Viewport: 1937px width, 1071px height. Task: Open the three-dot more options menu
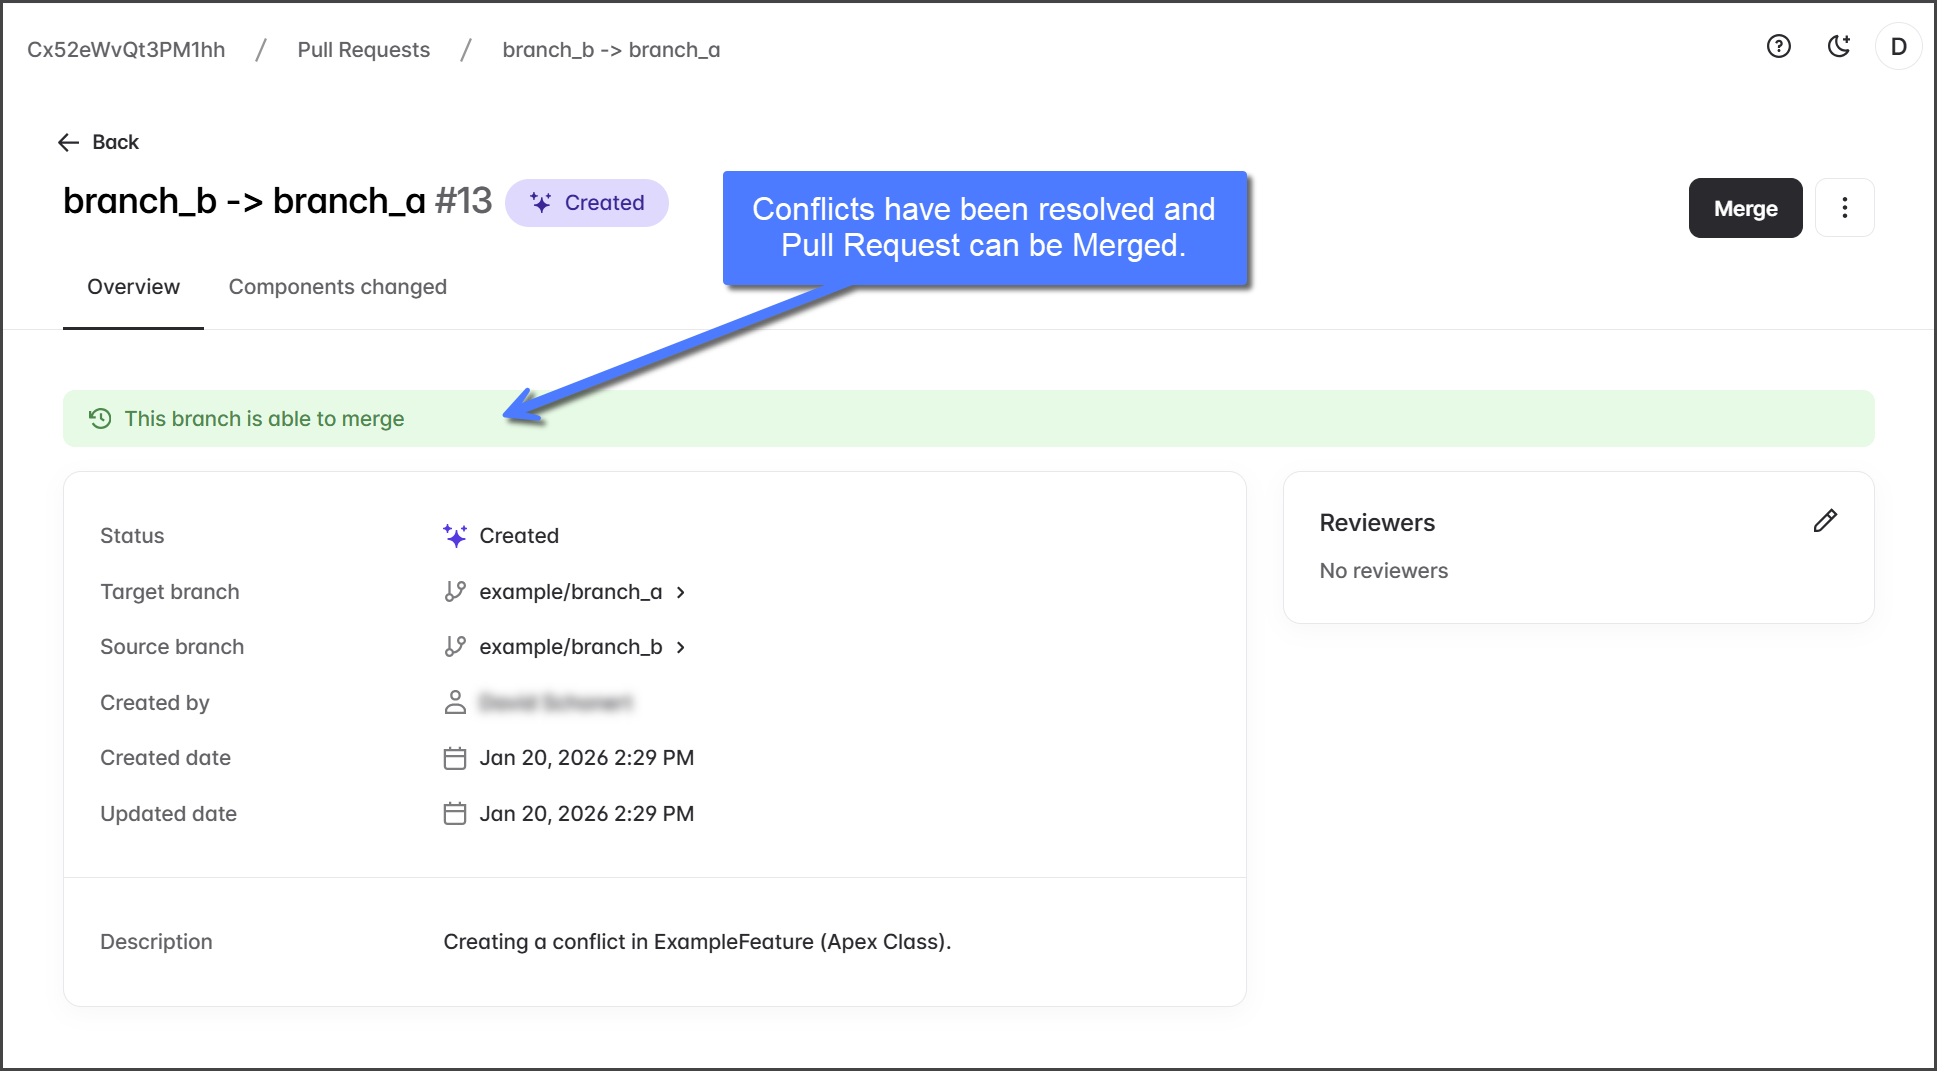(x=1844, y=208)
